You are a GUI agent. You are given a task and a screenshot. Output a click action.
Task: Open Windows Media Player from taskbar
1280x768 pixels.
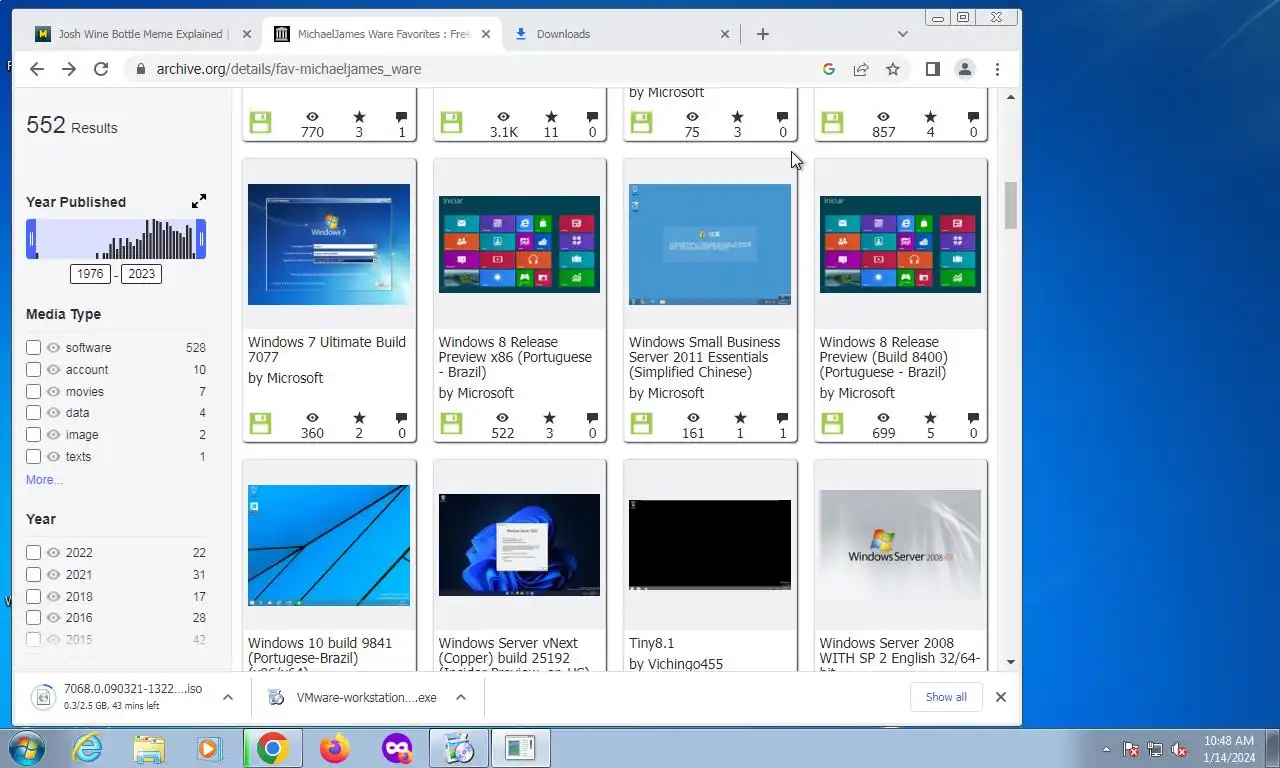[209, 748]
